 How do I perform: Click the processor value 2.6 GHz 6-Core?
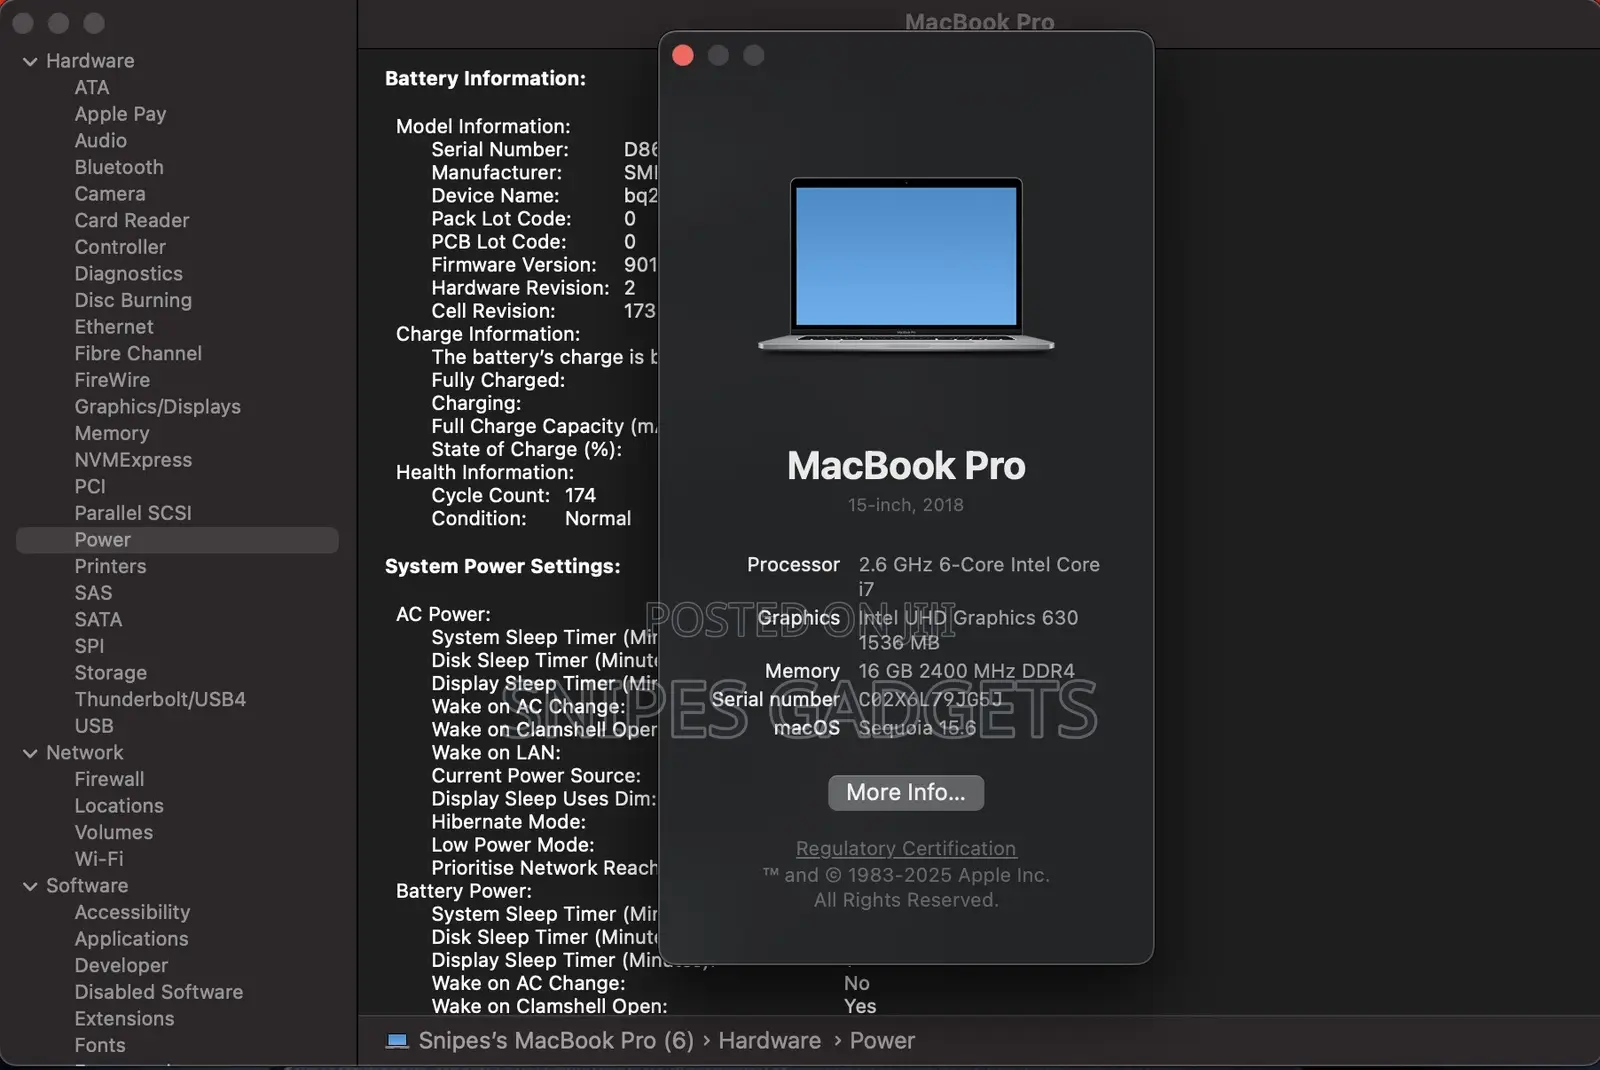click(979, 577)
